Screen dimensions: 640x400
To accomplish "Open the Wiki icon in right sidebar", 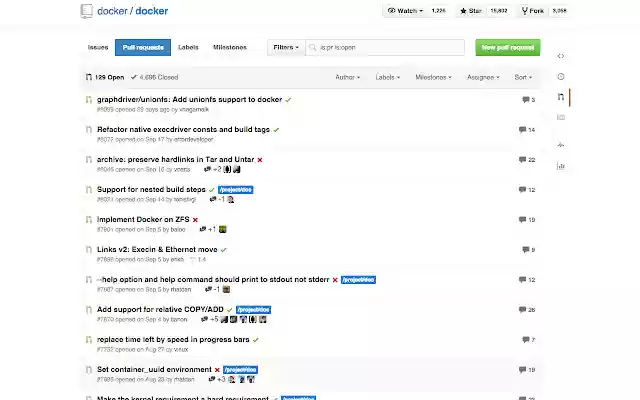I will click(x=561, y=118).
